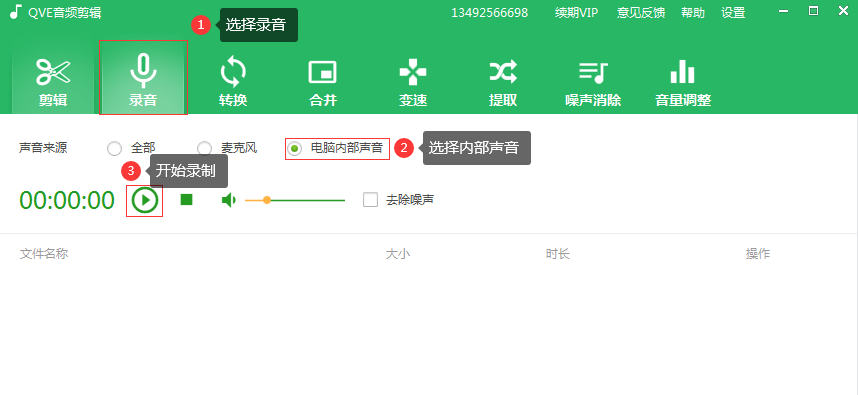Click the QVE music note logo

[16, 11]
